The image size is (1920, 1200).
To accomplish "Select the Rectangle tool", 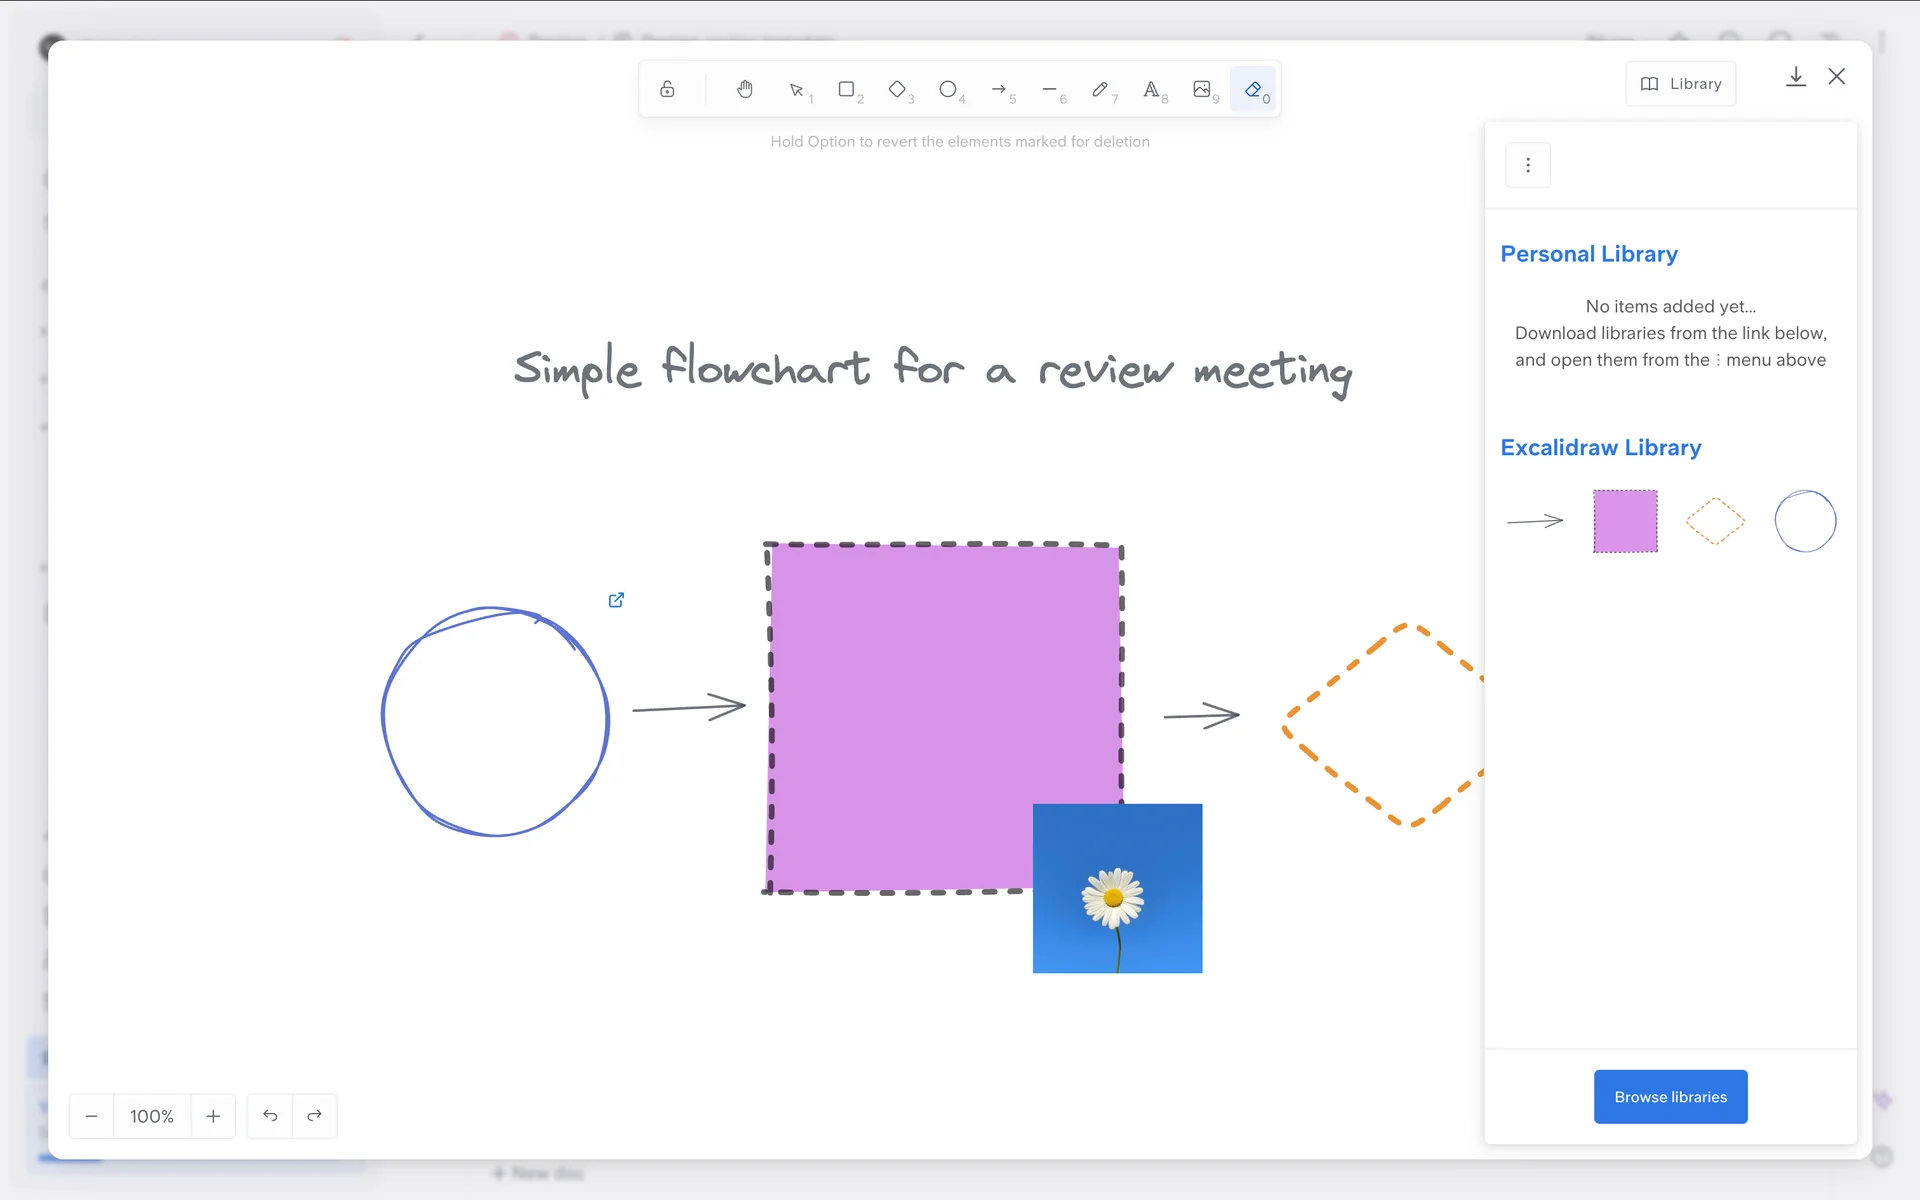I will (847, 89).
